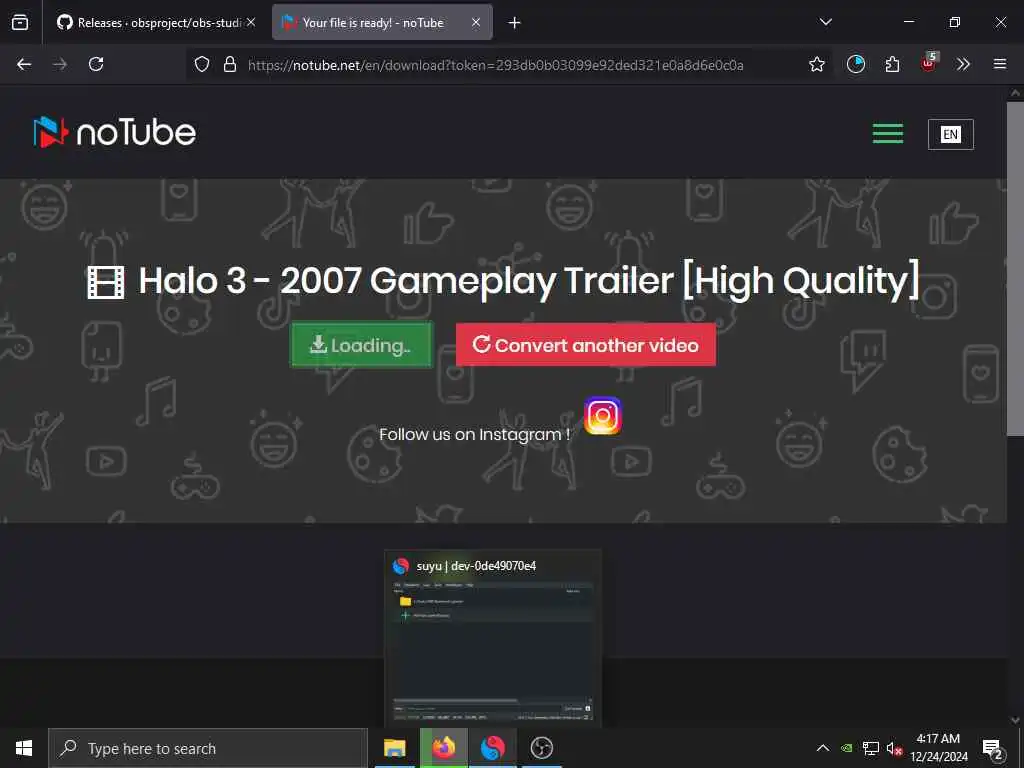The image size is (1024, 768).
Task: Select the suyu window preview thumbnail
Action: click(x=493, y=638)
